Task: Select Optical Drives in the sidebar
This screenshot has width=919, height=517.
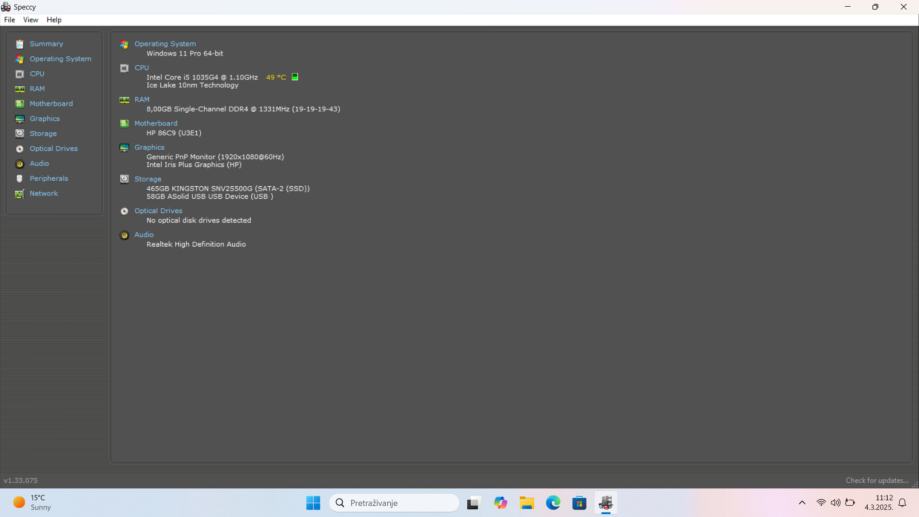Action: tap(53, 148)
